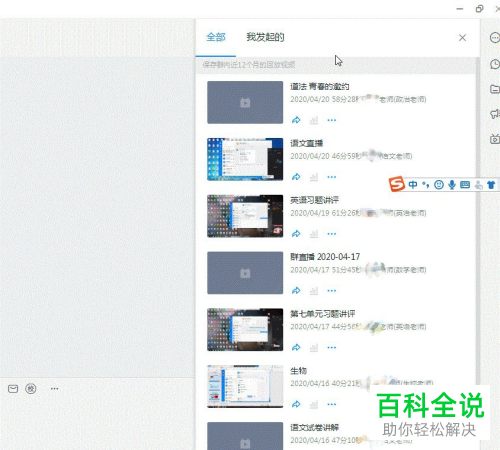Viewport: 500px width, 450px height.
Task: Open the 道法 青春的邀约 title
Action: click(320, 87)
